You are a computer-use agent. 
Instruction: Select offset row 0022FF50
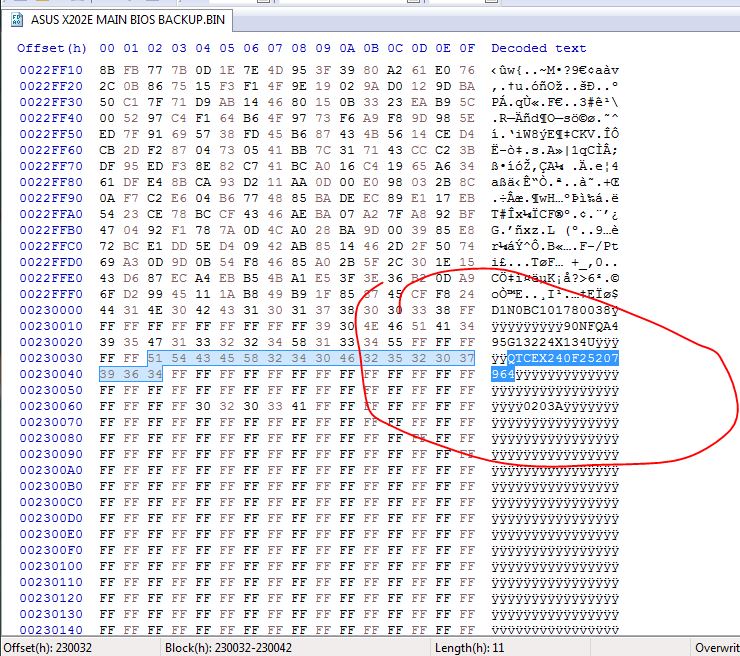pos(51,135)
